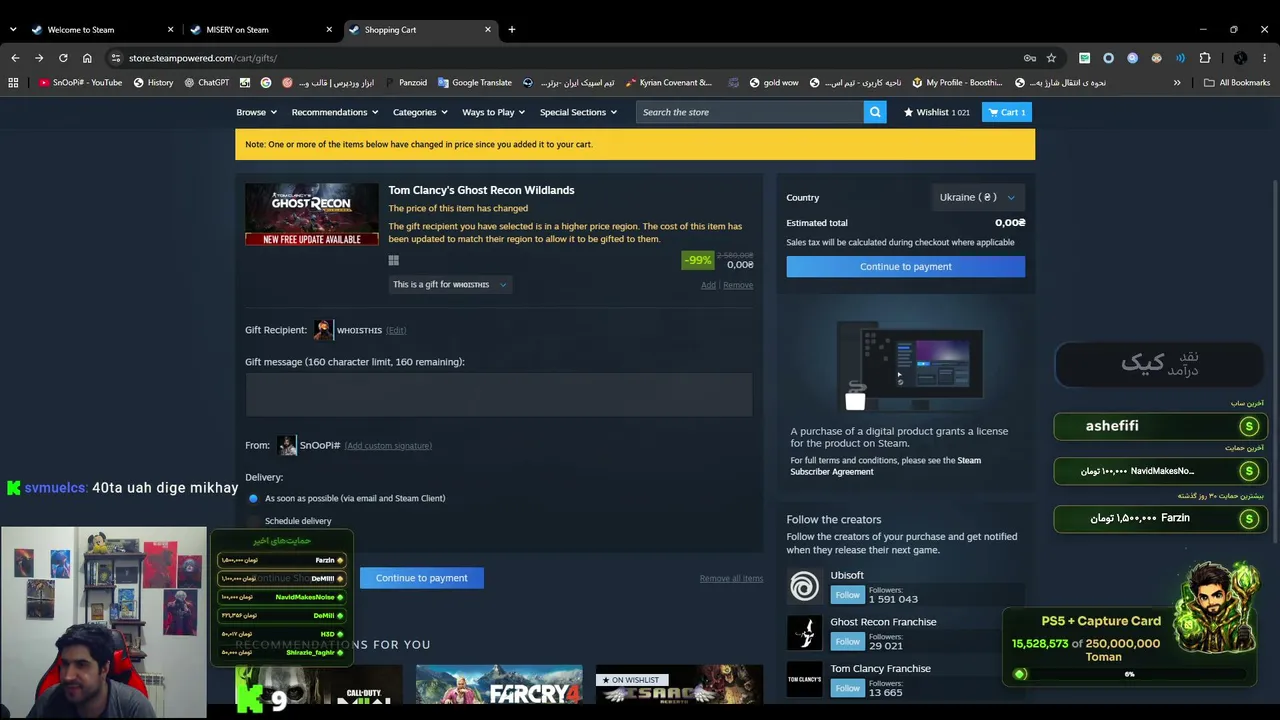Click the browser address bar URL
1280x720 pixels.
click(x=203, y=58)
